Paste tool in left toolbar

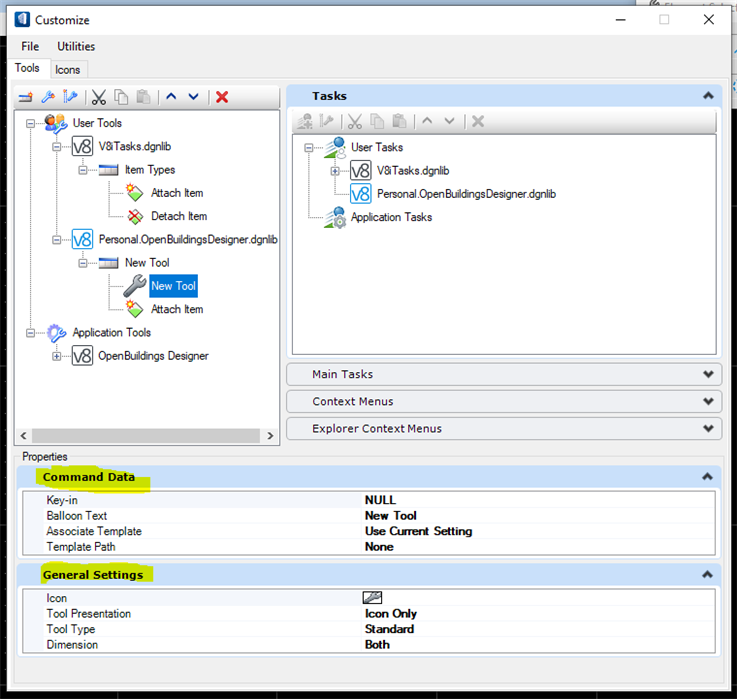143,97
